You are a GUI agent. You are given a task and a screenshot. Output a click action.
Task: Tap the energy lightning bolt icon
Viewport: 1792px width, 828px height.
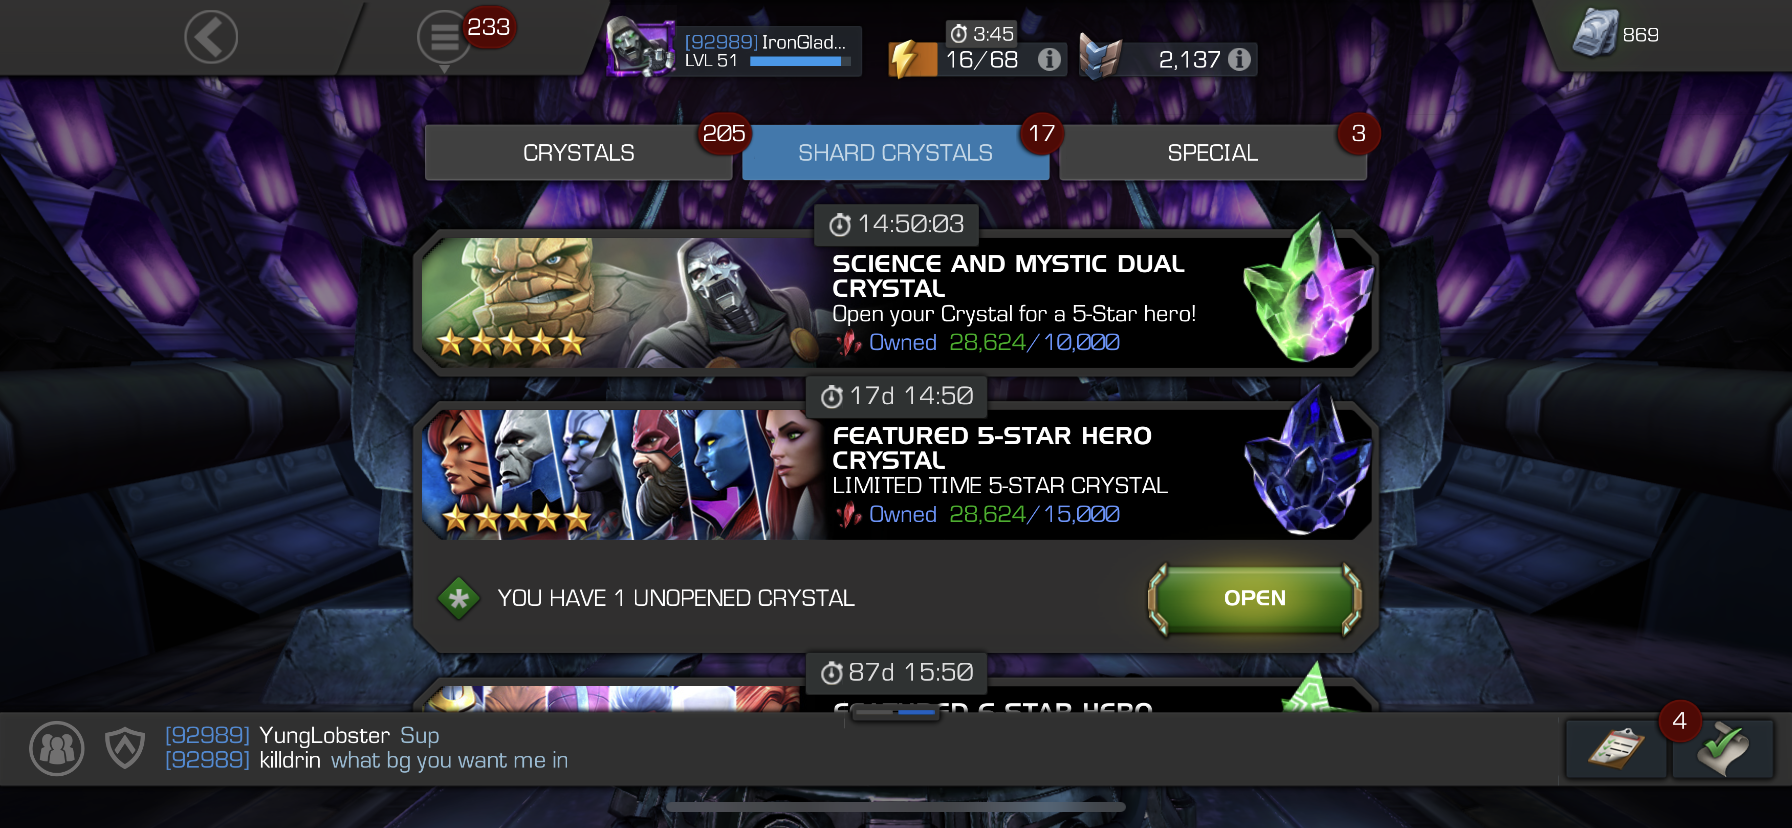point(911,60)
